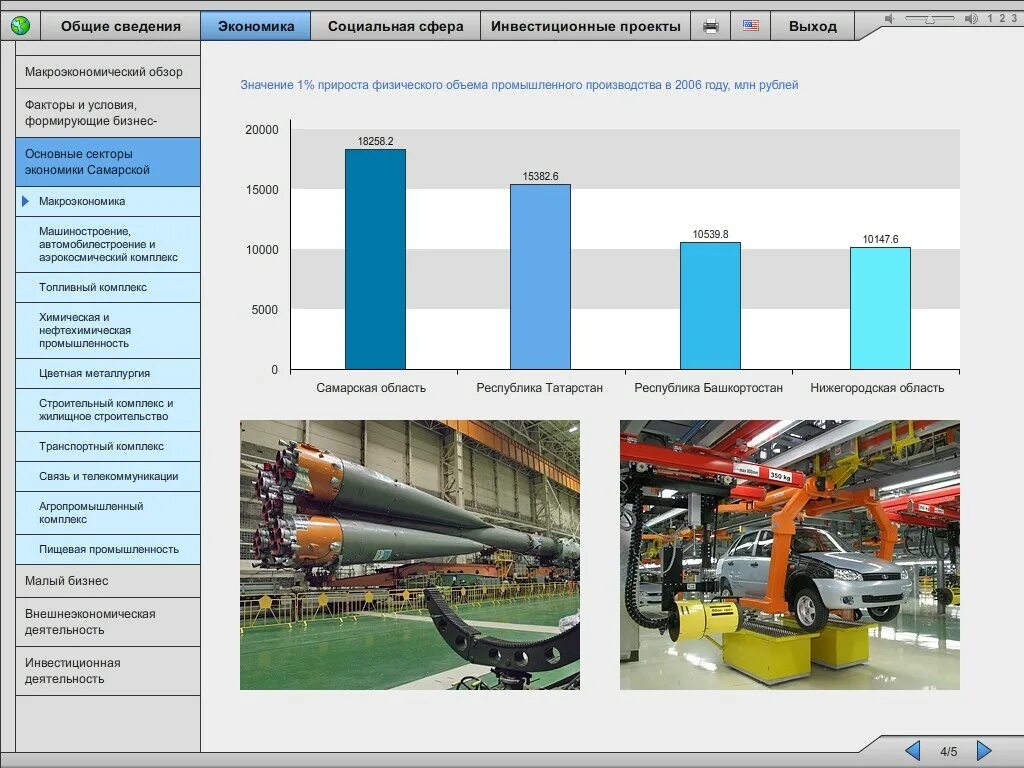Lower volume with the quiet speaker icon
The width and height of the screenshot is (1024, 768).
(x=889, y=19)
